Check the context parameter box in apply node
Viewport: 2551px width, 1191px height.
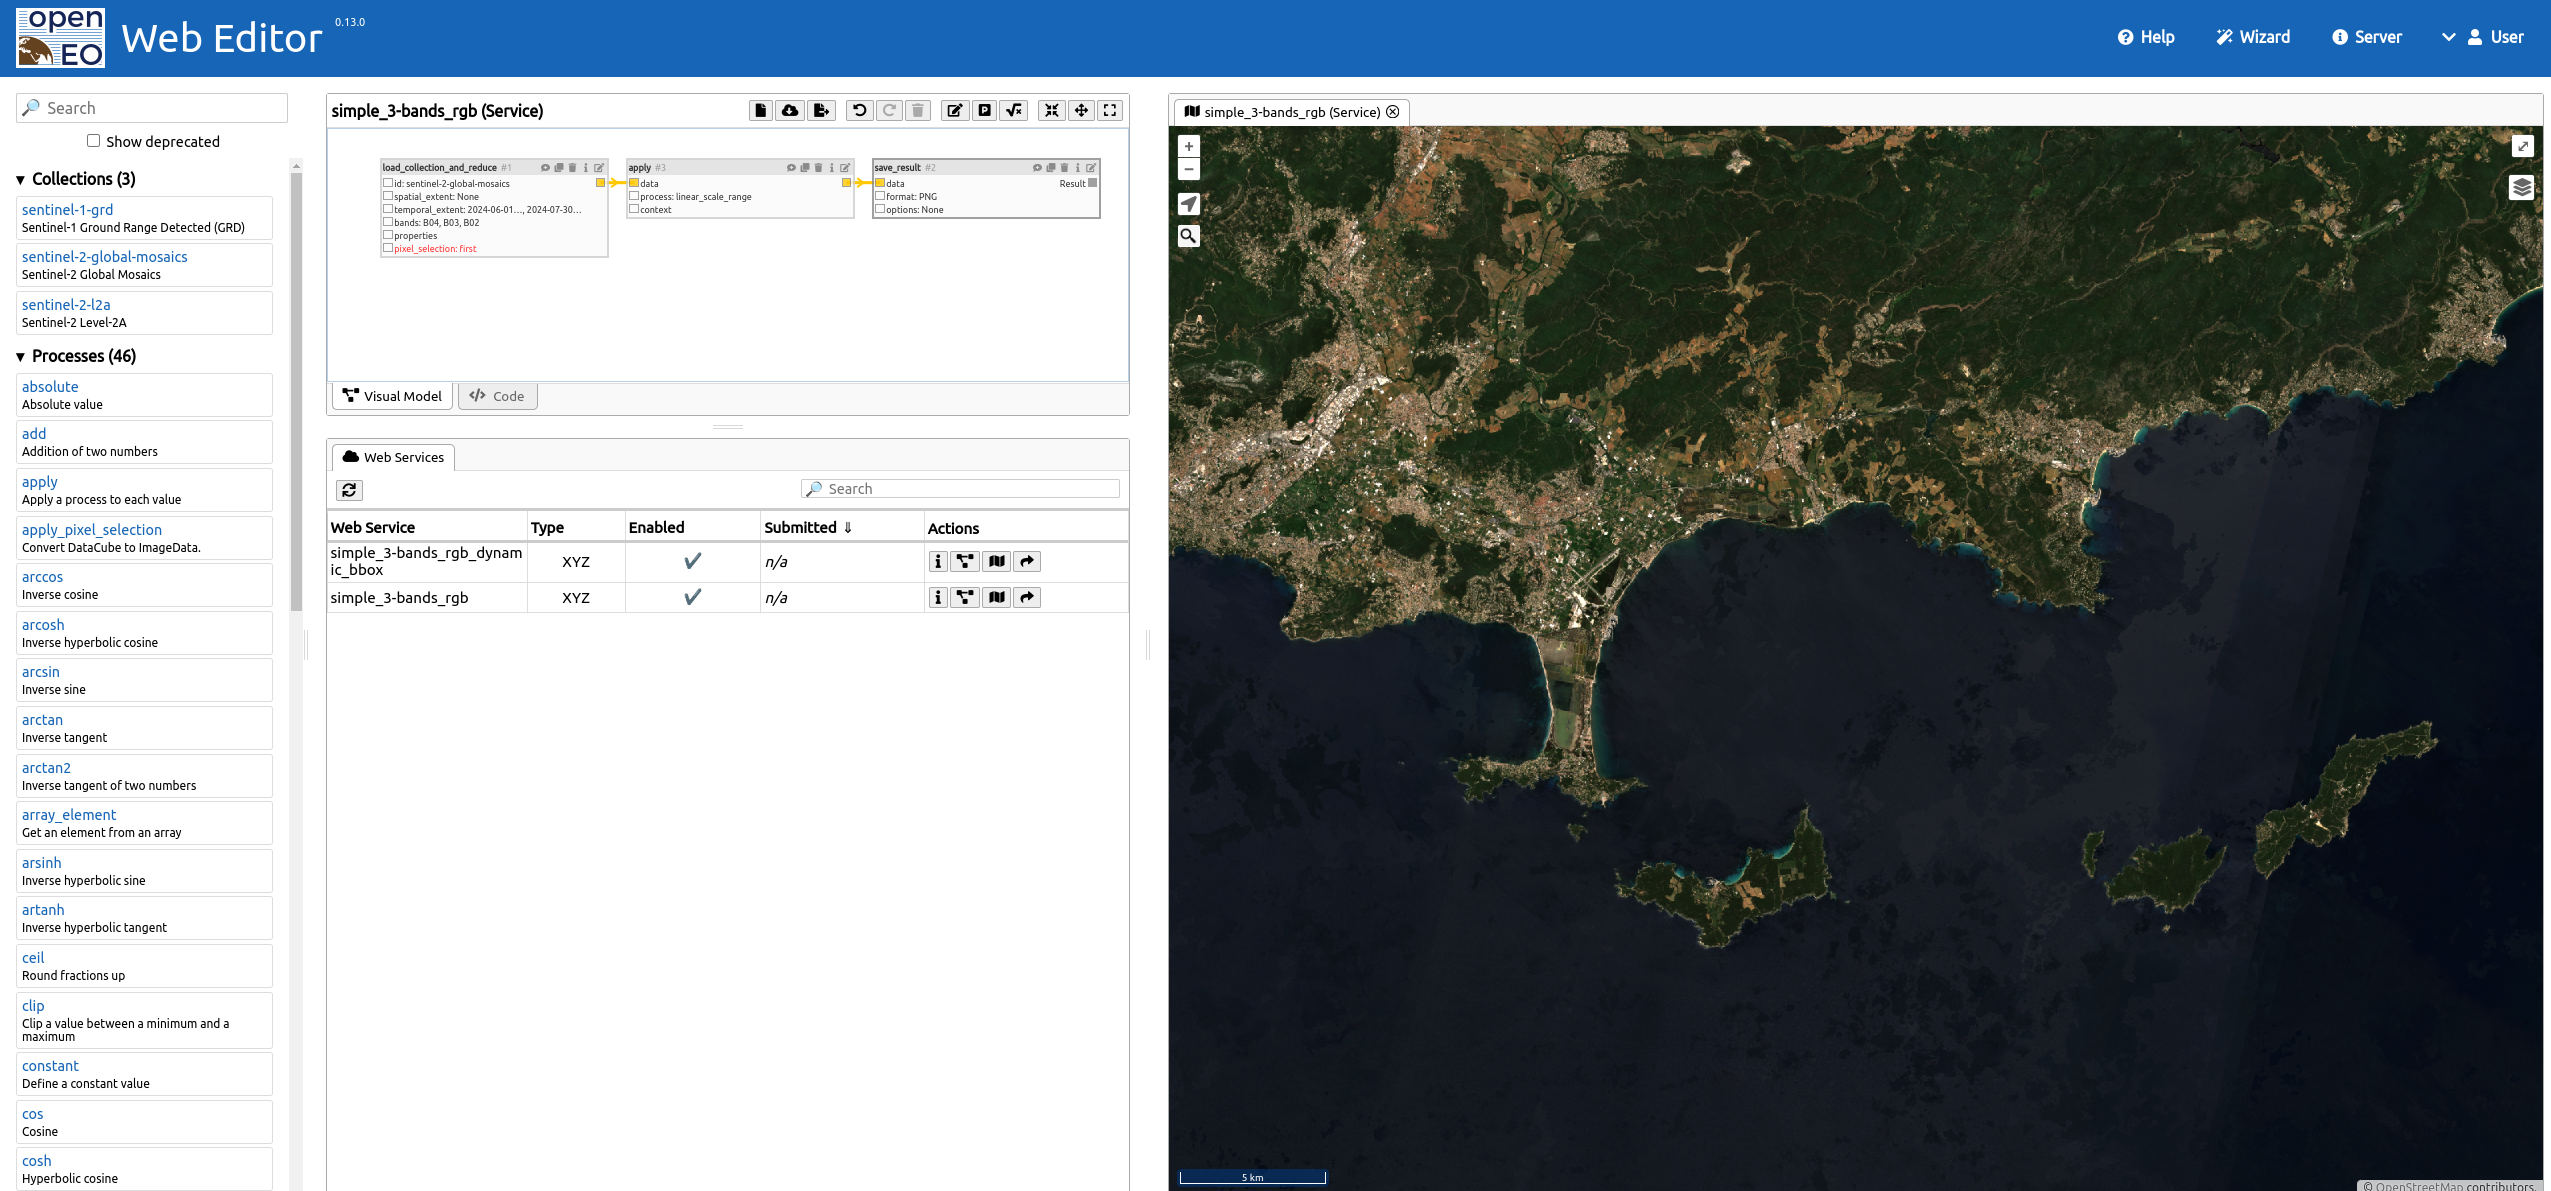click(634, 209)
